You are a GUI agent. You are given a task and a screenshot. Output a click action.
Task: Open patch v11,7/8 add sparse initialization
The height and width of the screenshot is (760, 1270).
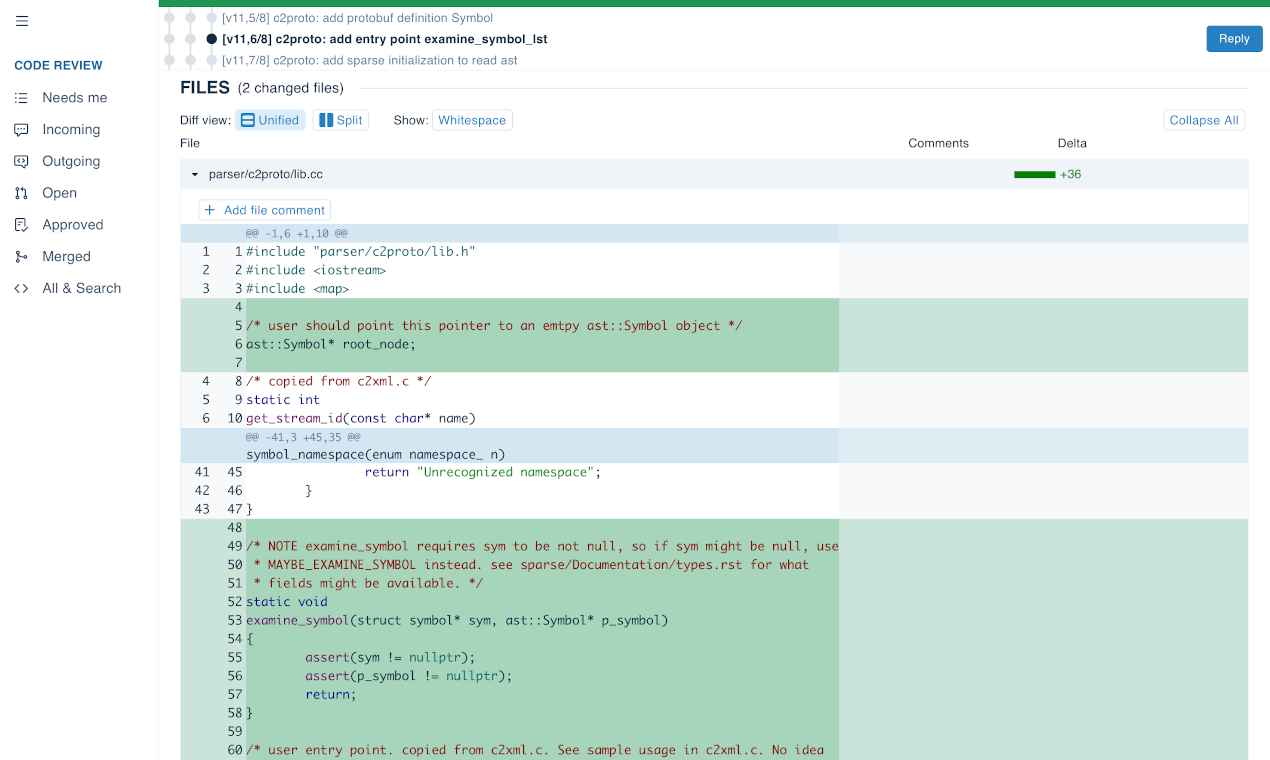tap(370, 60)
